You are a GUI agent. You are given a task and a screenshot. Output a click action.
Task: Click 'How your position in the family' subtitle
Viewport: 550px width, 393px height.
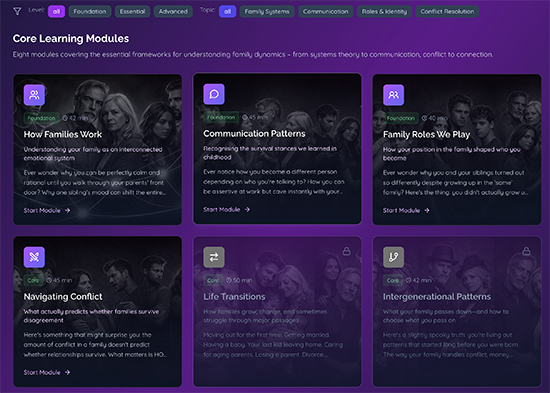[x=452, y=154]
